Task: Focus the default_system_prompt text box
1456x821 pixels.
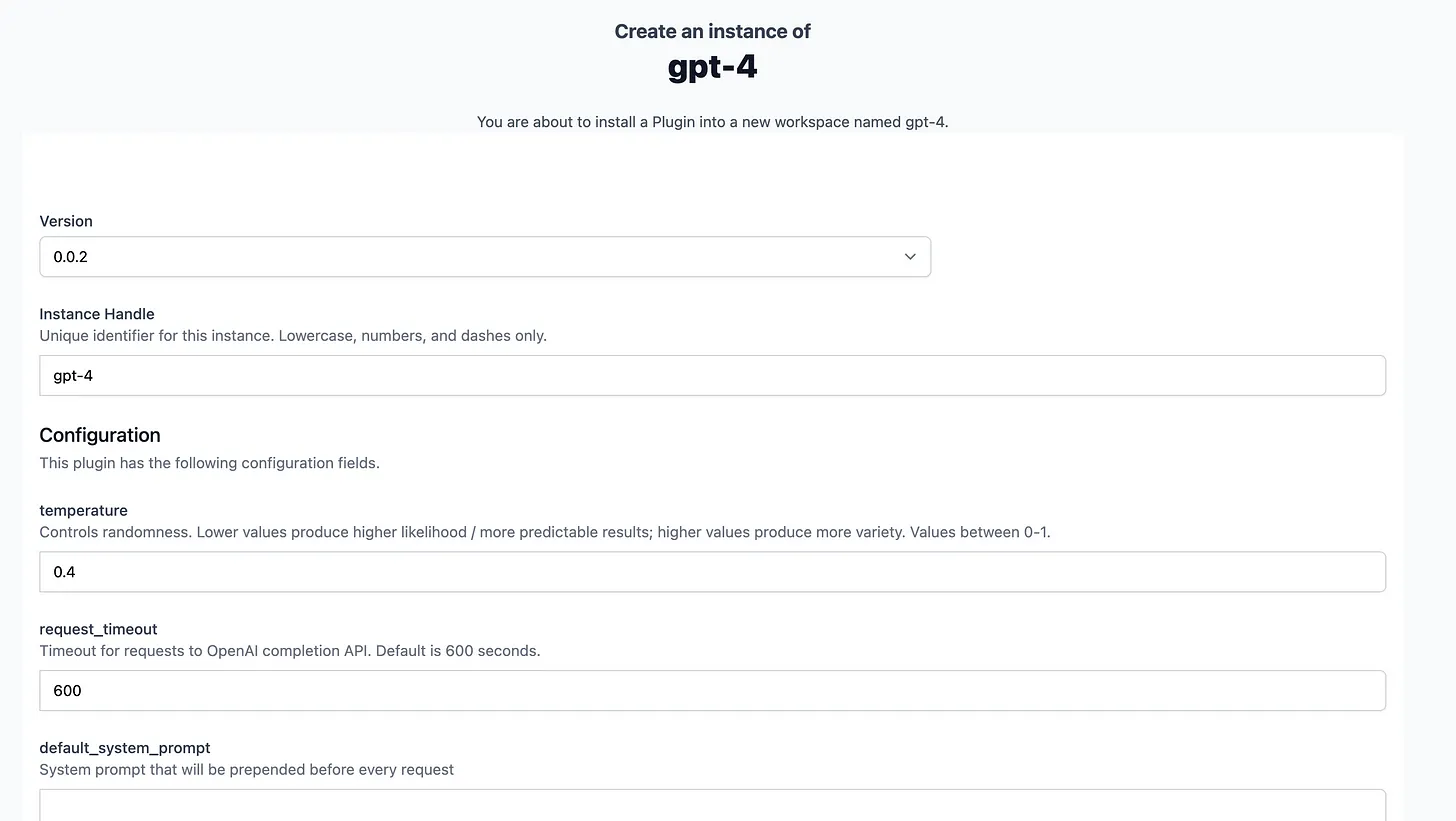Action: [x=712, y=806]
